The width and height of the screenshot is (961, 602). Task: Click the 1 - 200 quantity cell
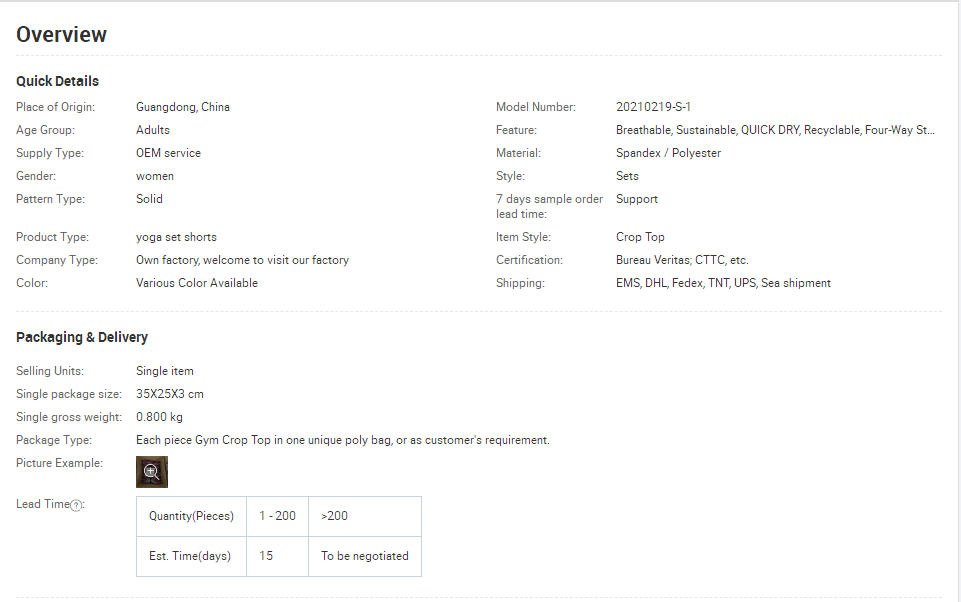[x=277, y=516]
